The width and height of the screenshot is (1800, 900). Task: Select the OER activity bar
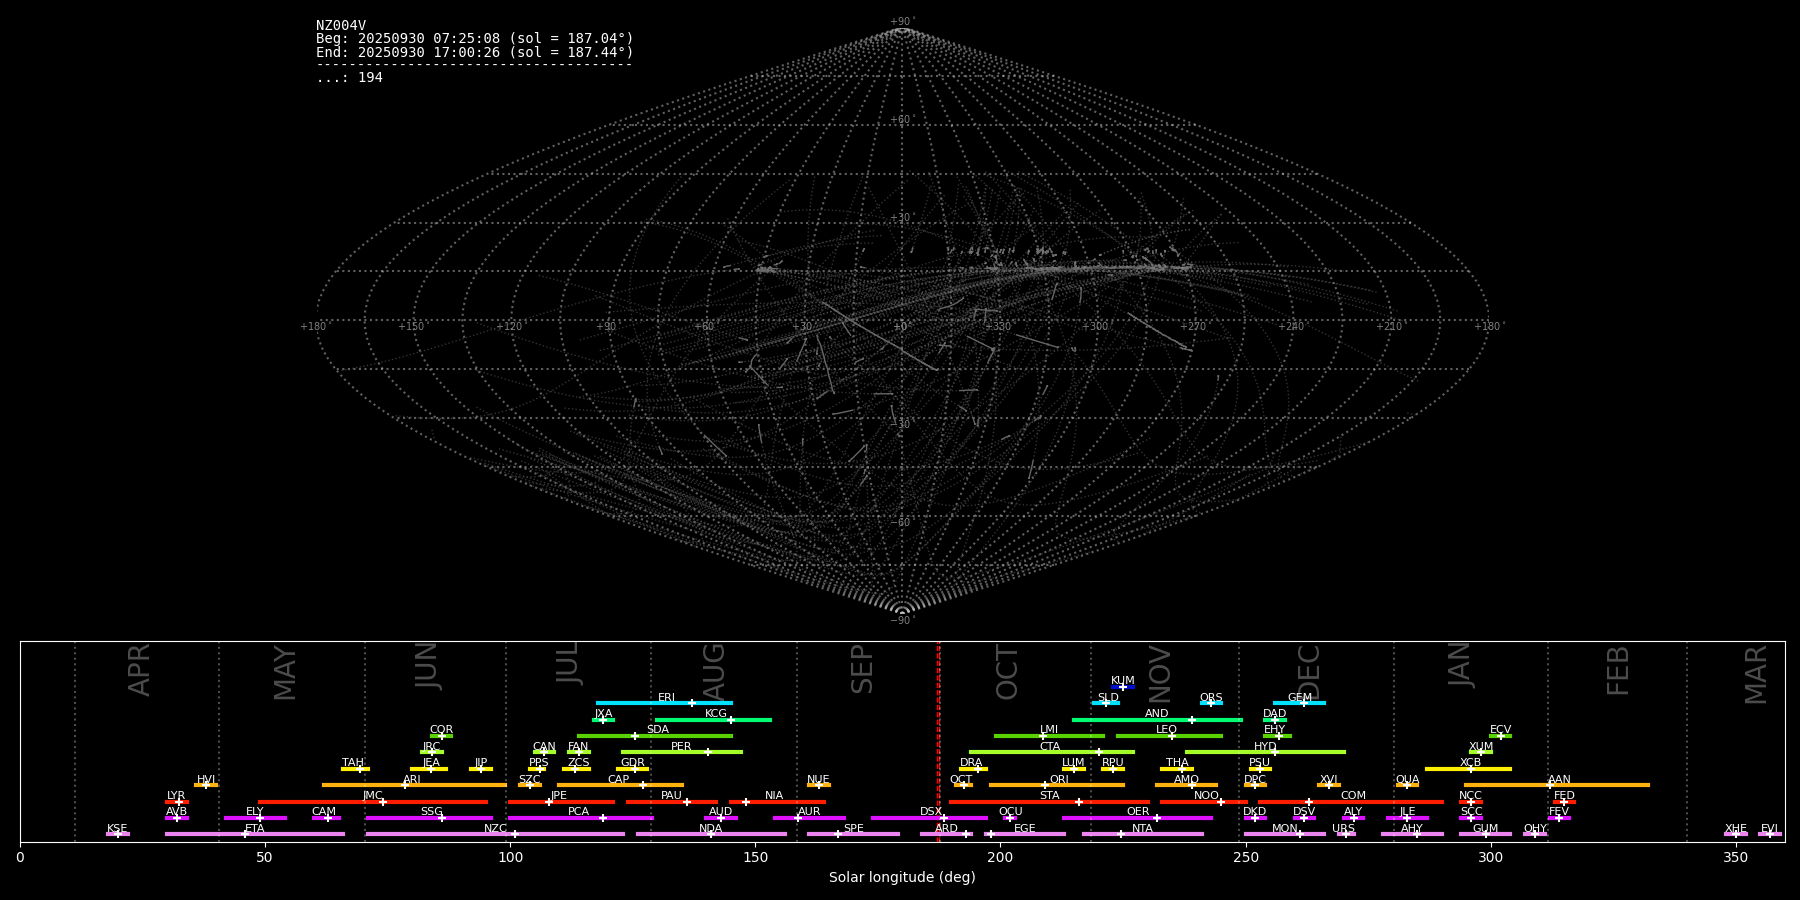point(1137,818)
